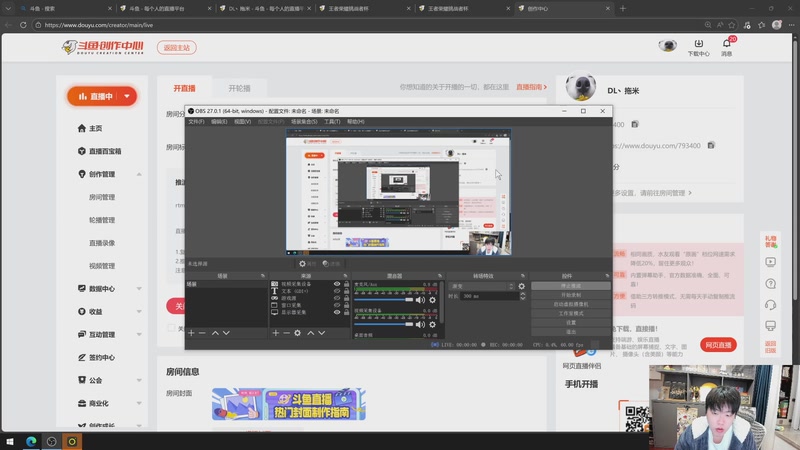
Task: Open 房间管理 in the sidebar
Action: (102, 197)
